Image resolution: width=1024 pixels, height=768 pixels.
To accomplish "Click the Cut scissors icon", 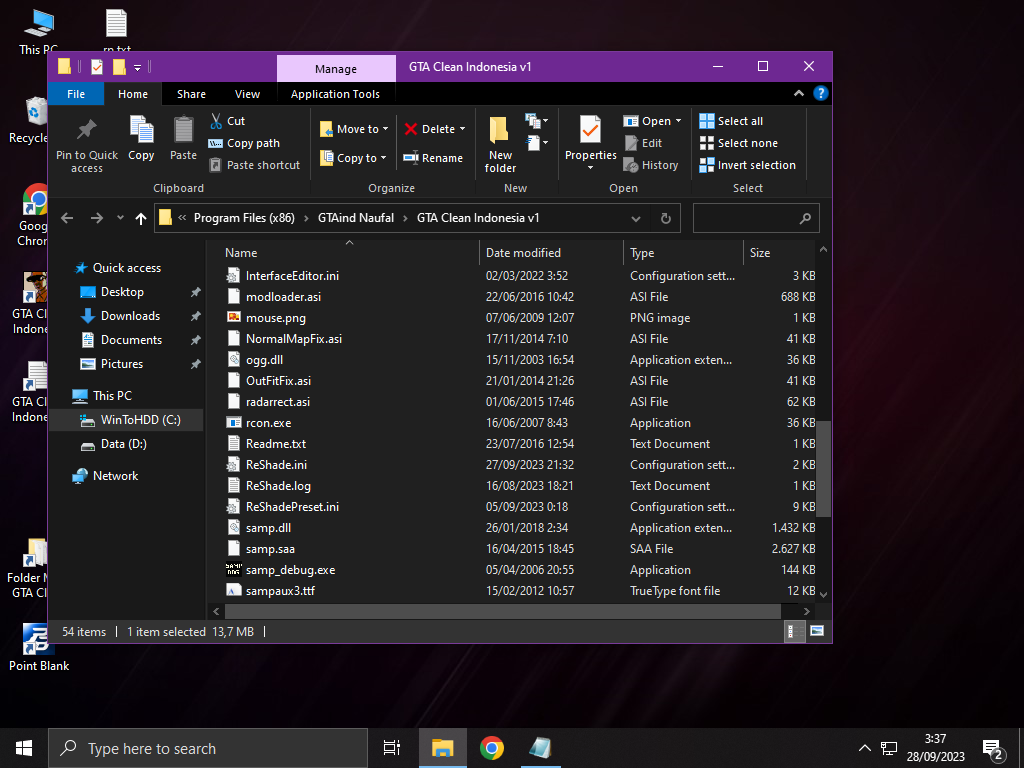I will coord(216,121).
